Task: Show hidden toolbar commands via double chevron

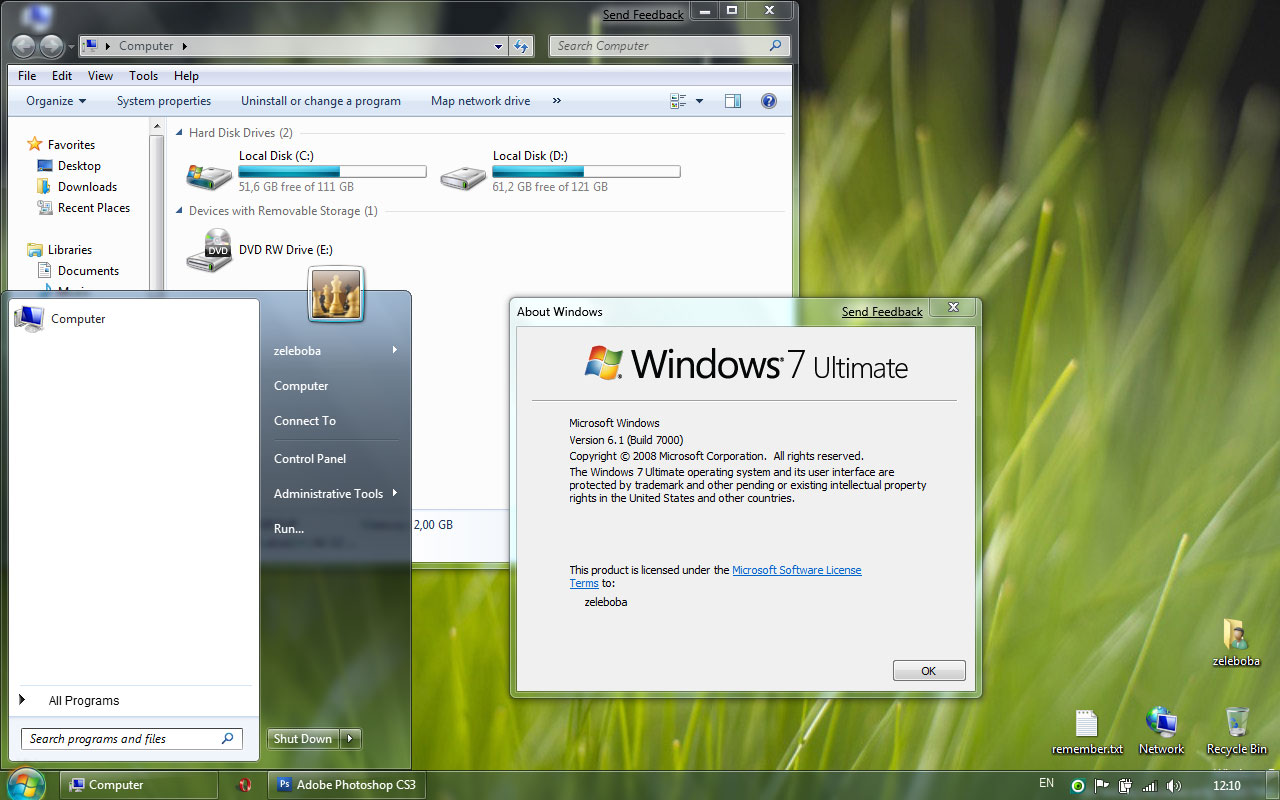Action: pos(557,101)
